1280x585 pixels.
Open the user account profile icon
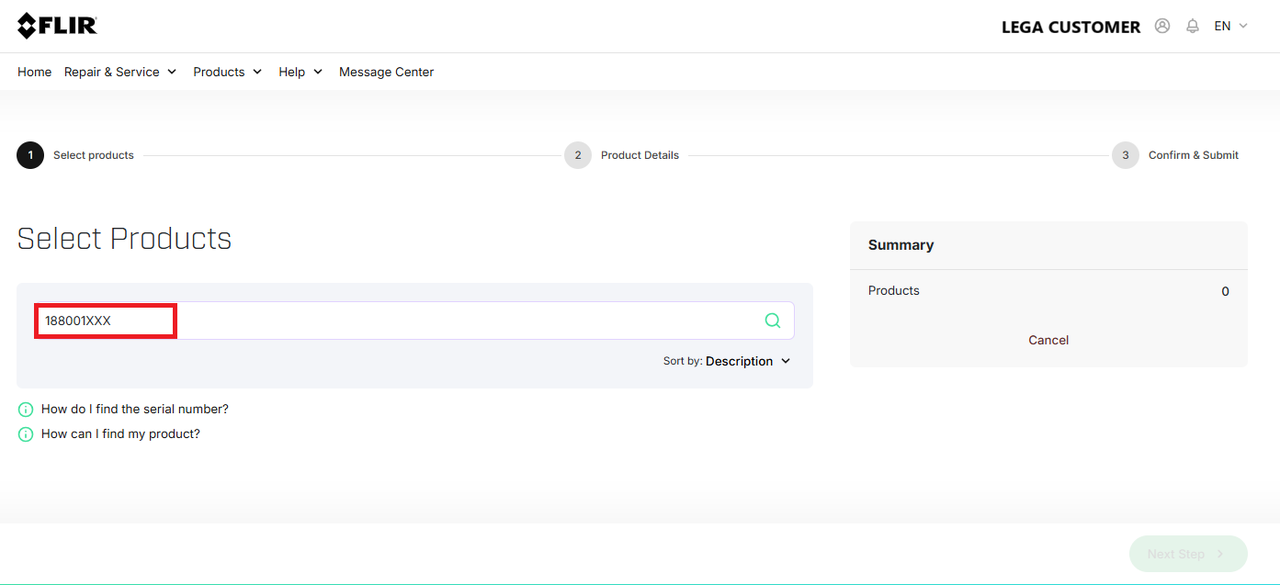point(1162,26)
